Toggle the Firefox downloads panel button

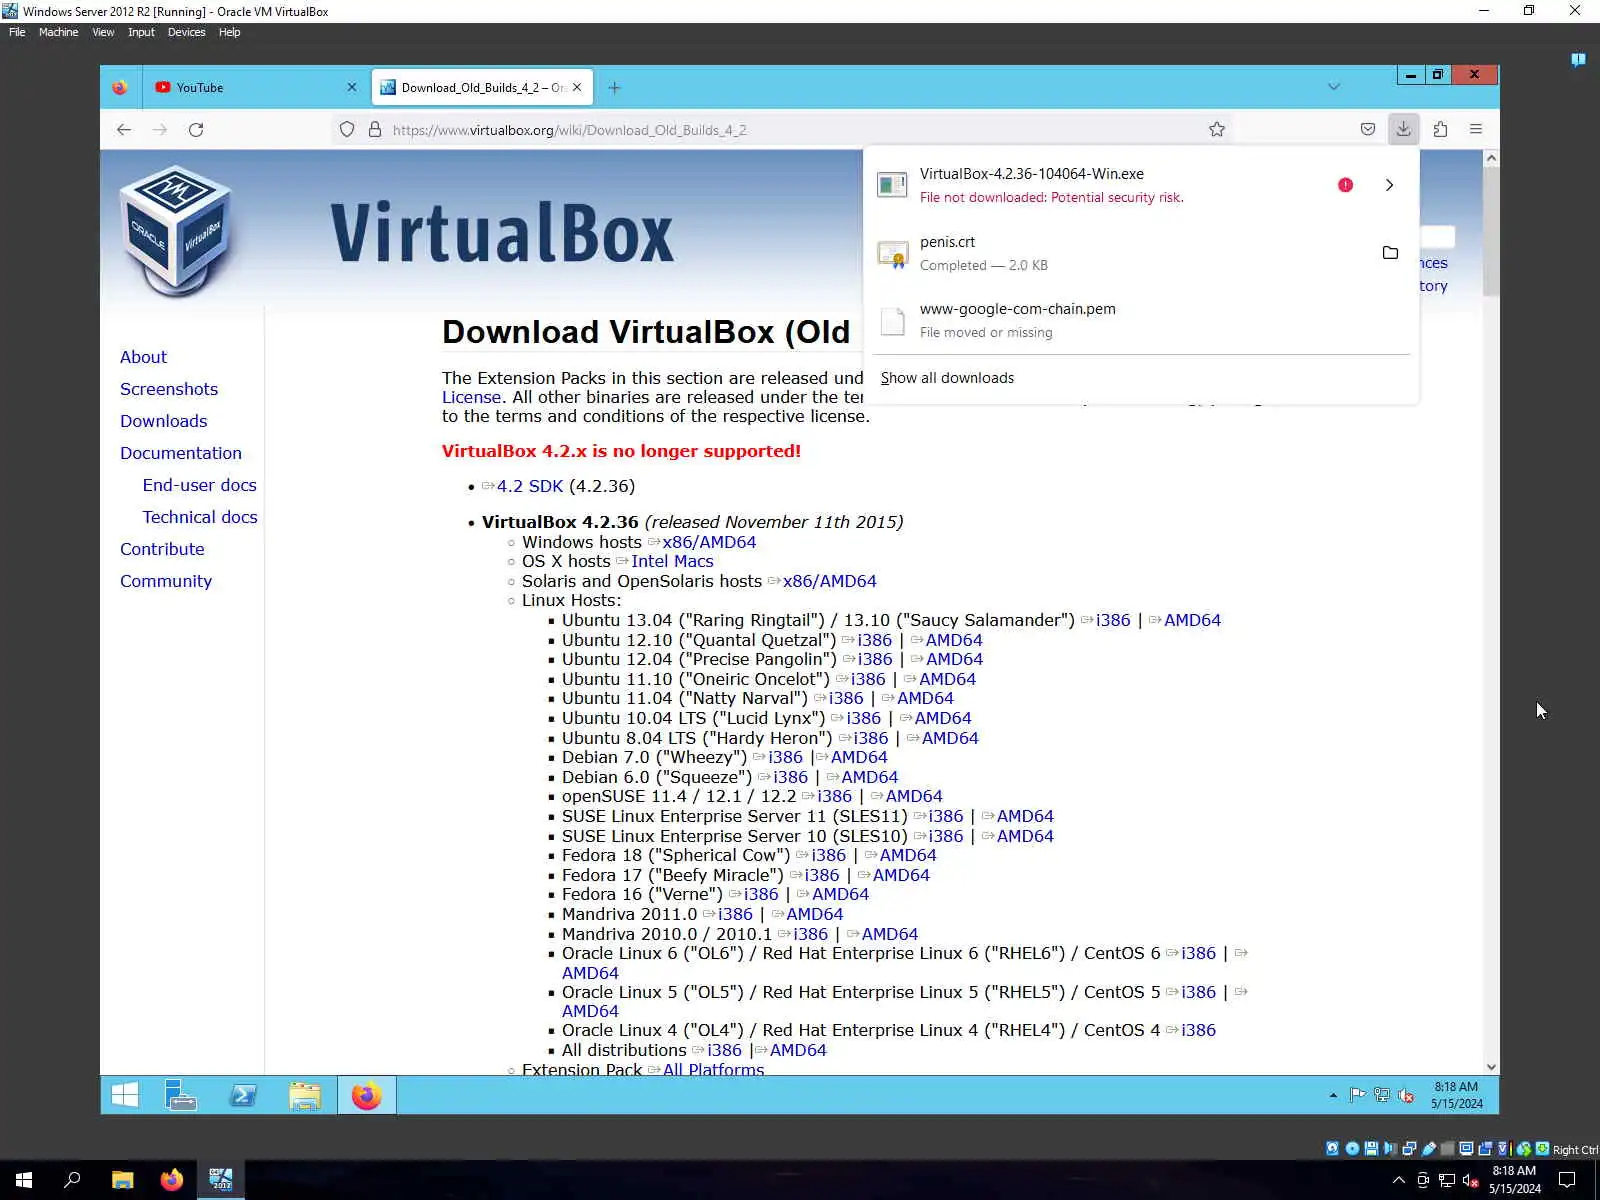(x=1404, y=129)
